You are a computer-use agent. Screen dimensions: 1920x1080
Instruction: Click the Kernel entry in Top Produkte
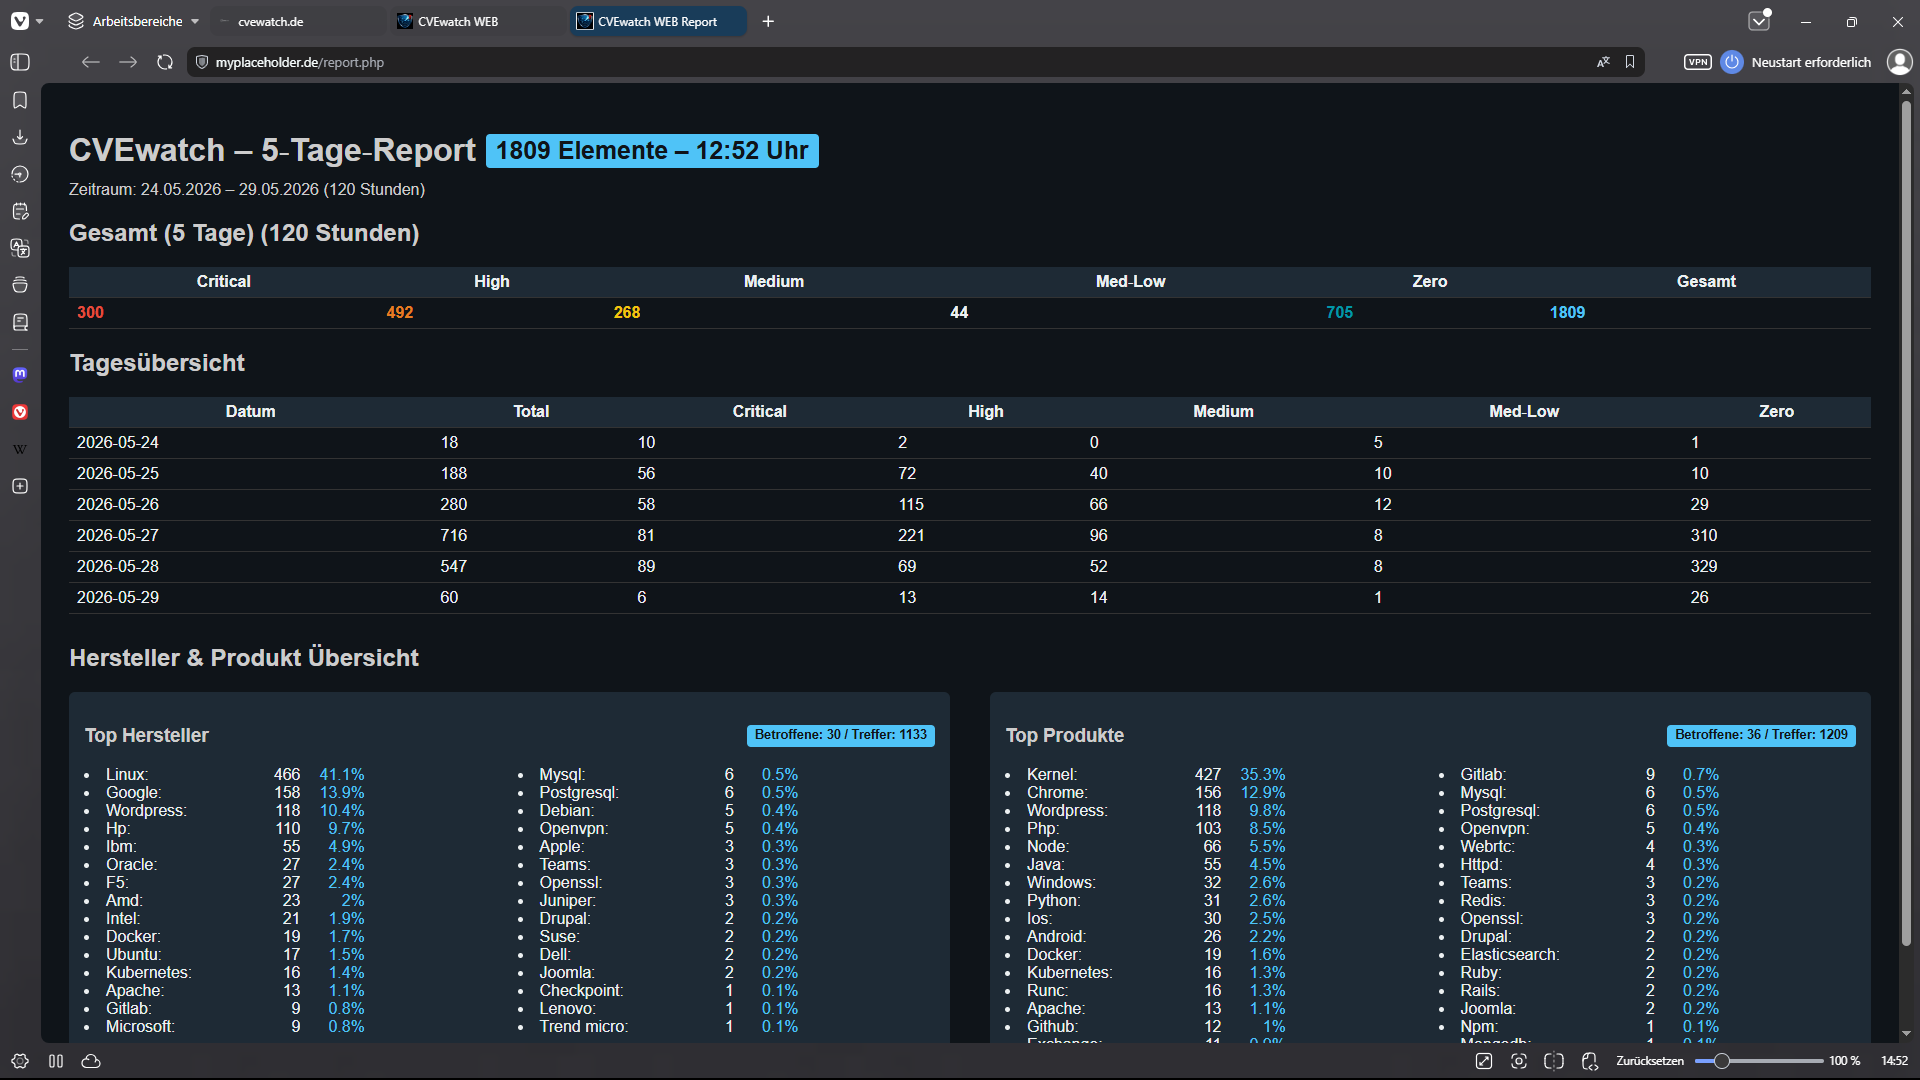(1052, 775)
